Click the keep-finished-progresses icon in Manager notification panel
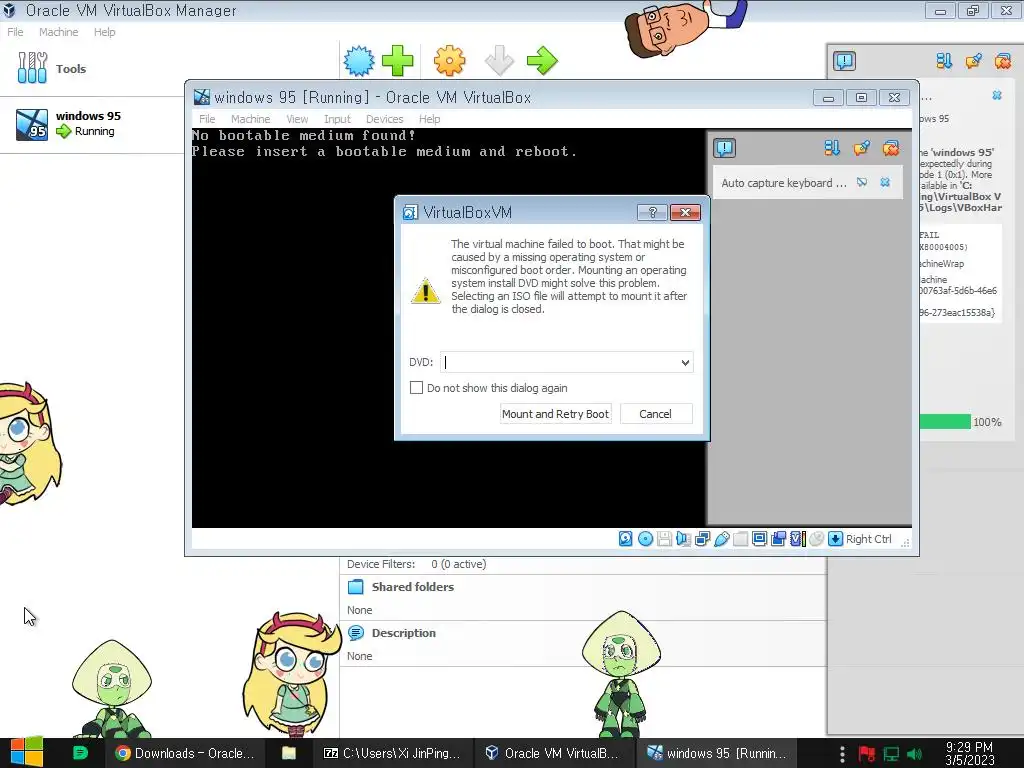1024x768 pixels. [944, 61]
